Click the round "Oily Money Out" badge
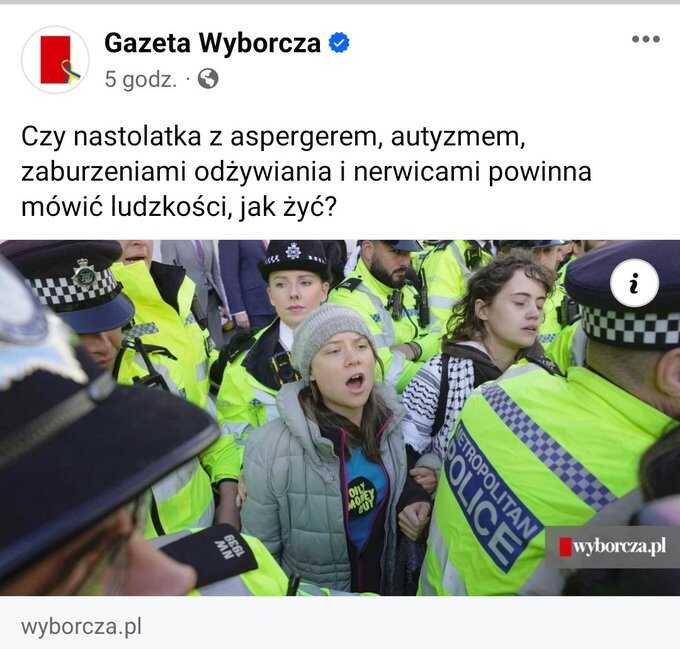 [362, 497]
